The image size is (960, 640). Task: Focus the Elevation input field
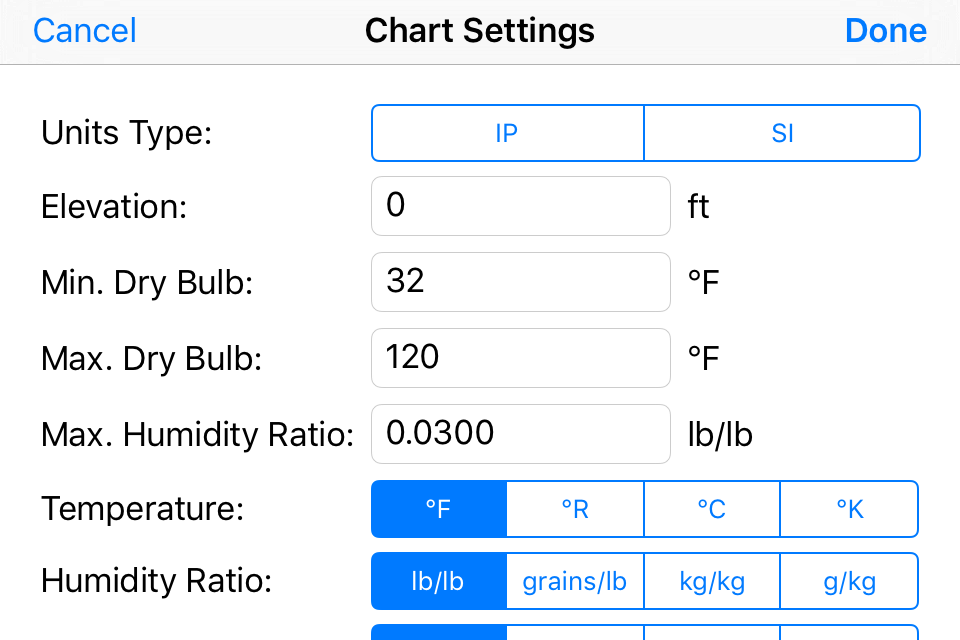coord(521,206)
